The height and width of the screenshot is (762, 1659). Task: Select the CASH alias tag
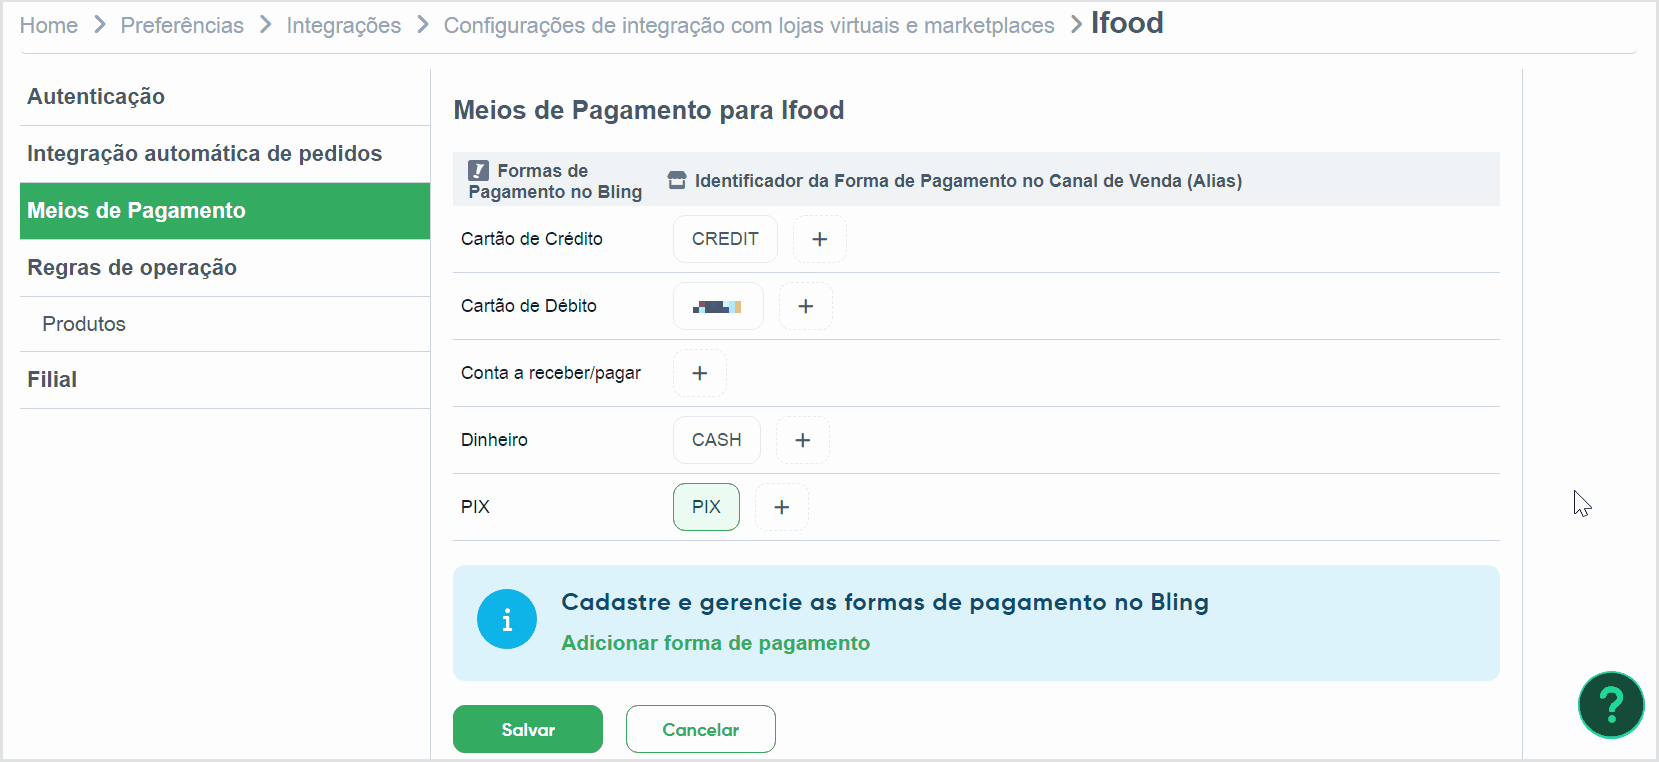[716, 440]
